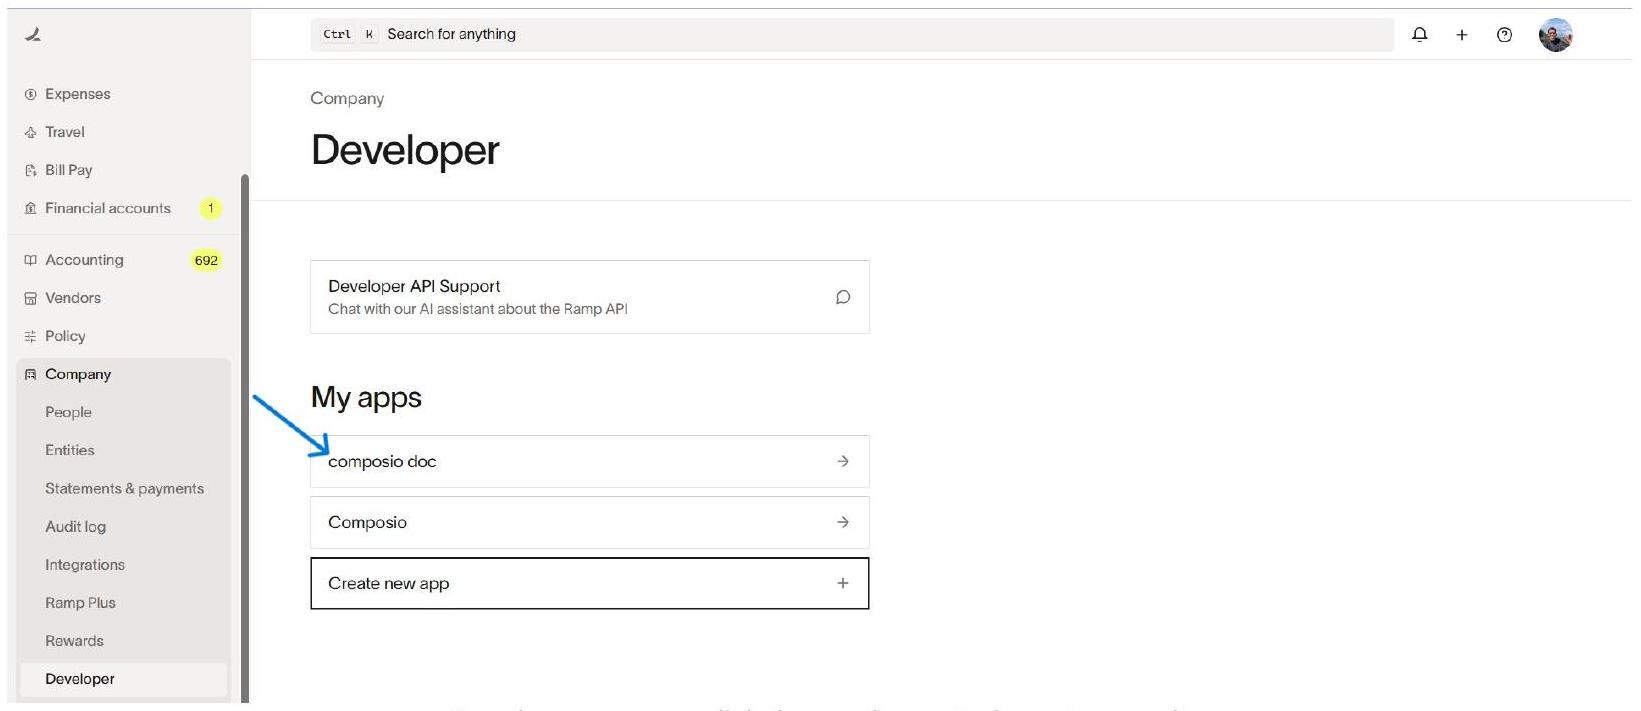Screen dimensions: 1641x711
Task: Open the composio doc app
Action: [589, 461]
